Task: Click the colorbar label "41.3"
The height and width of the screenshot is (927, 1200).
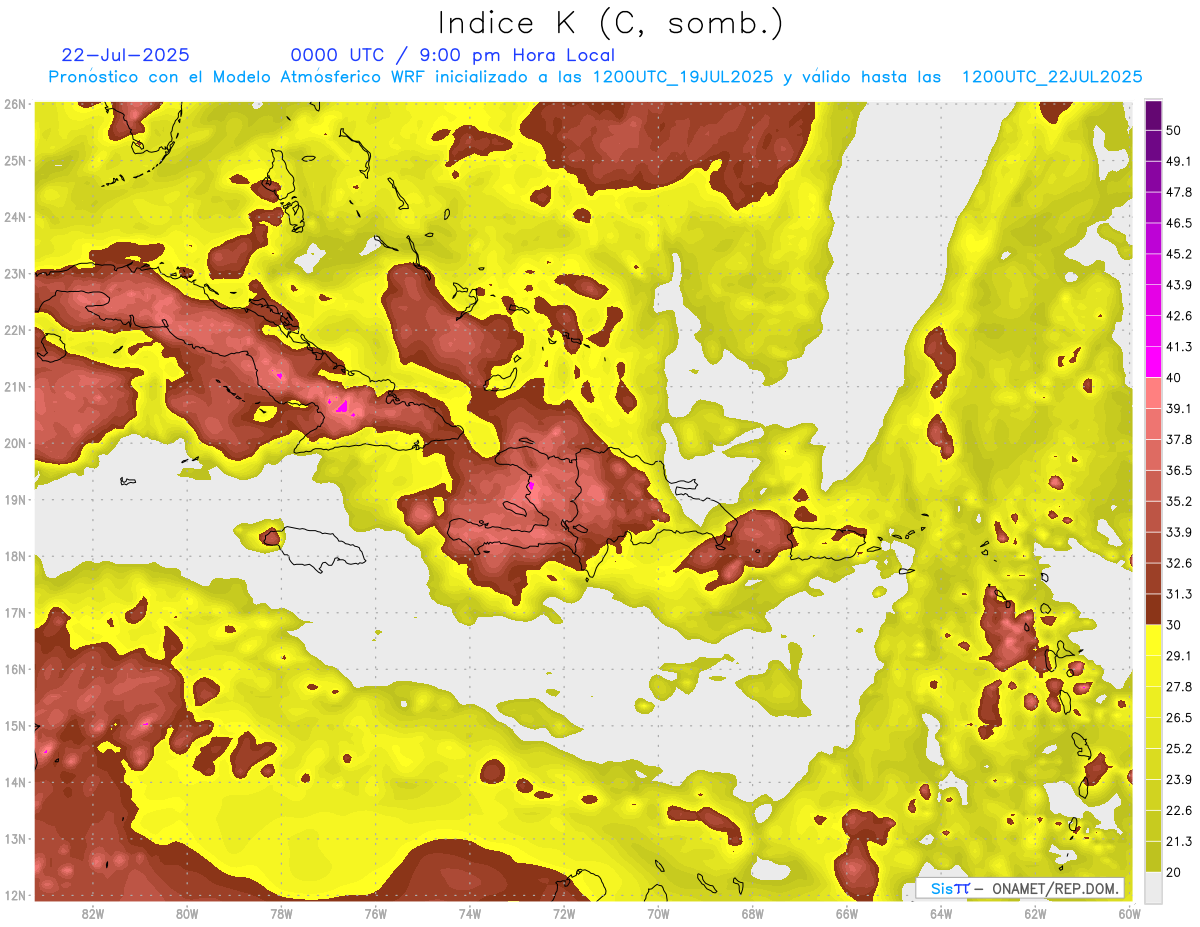Action: pyautogui.click(x=1179, y=347)
